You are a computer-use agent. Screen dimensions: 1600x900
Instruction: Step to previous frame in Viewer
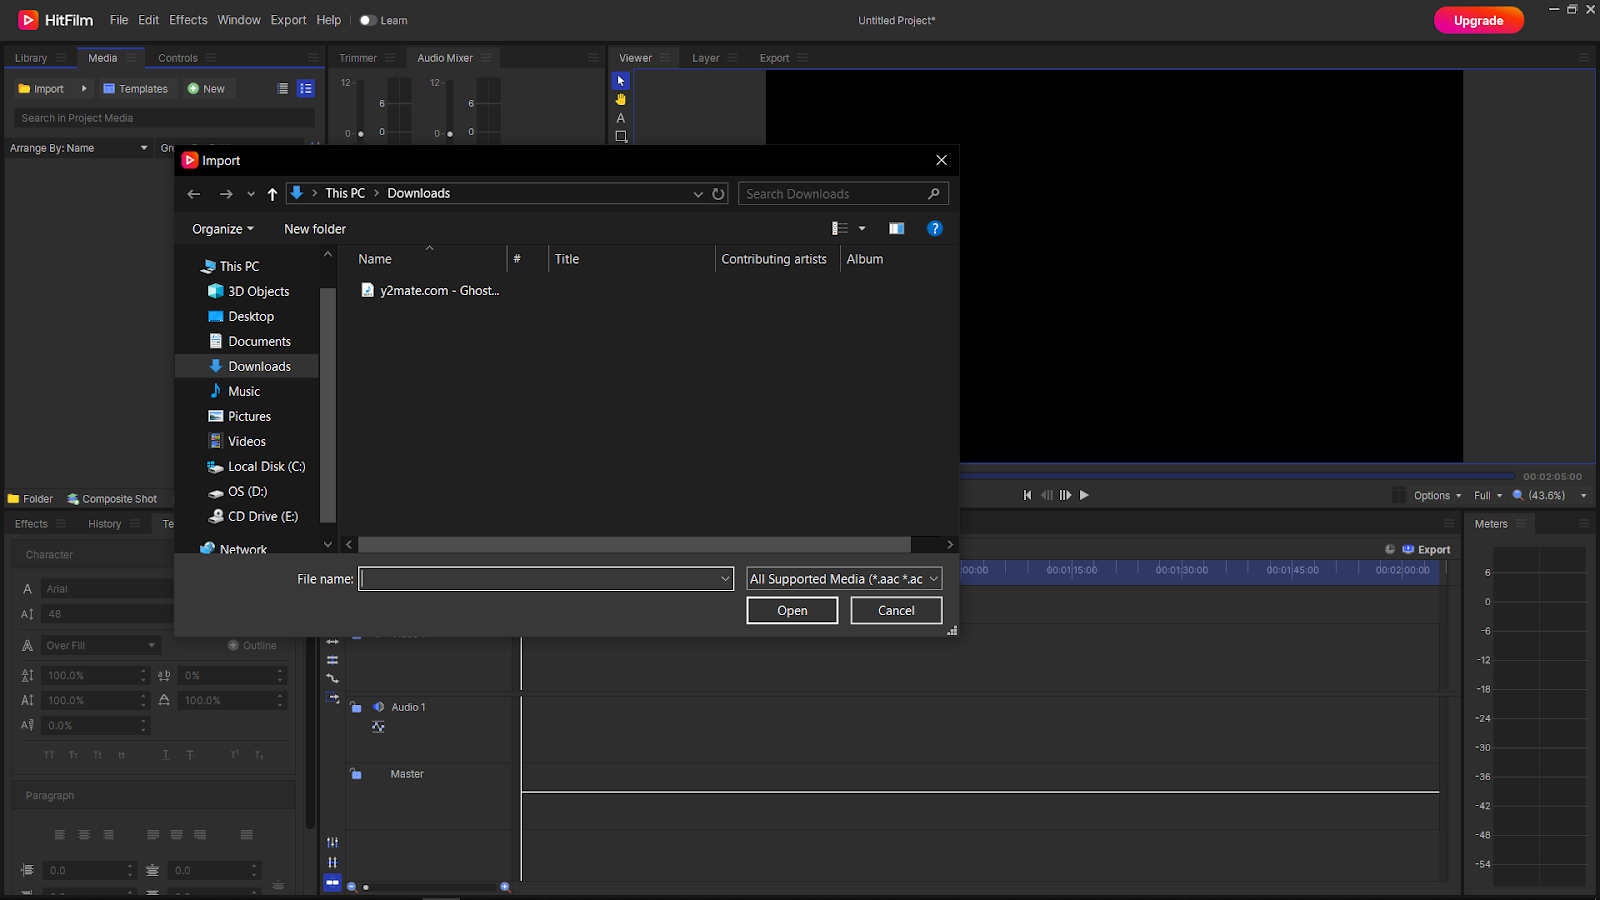pos(1046,495)
